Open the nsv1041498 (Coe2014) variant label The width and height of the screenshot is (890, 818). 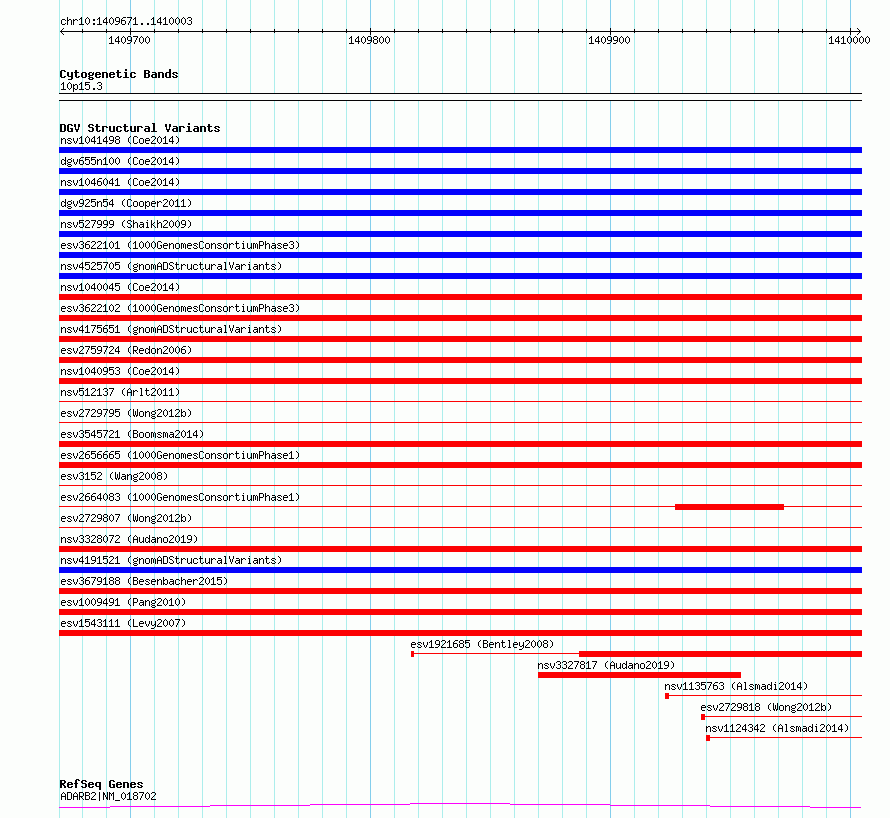pos(120,140)
